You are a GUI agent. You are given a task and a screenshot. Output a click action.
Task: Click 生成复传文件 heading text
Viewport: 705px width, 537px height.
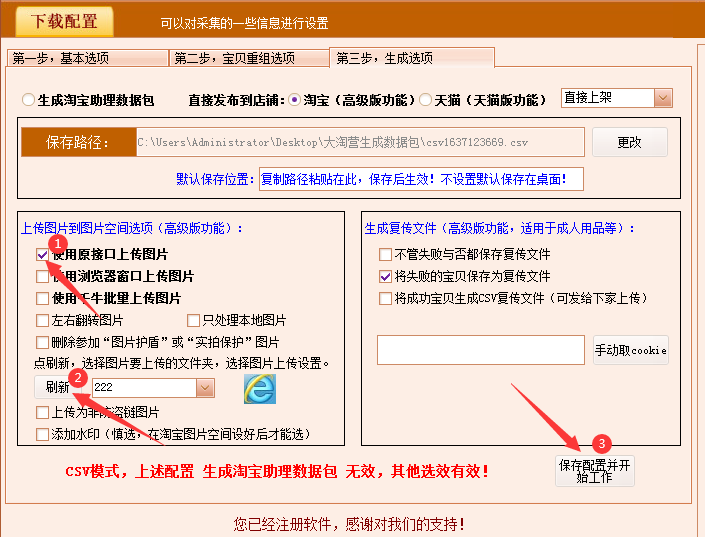click(500, 228)
